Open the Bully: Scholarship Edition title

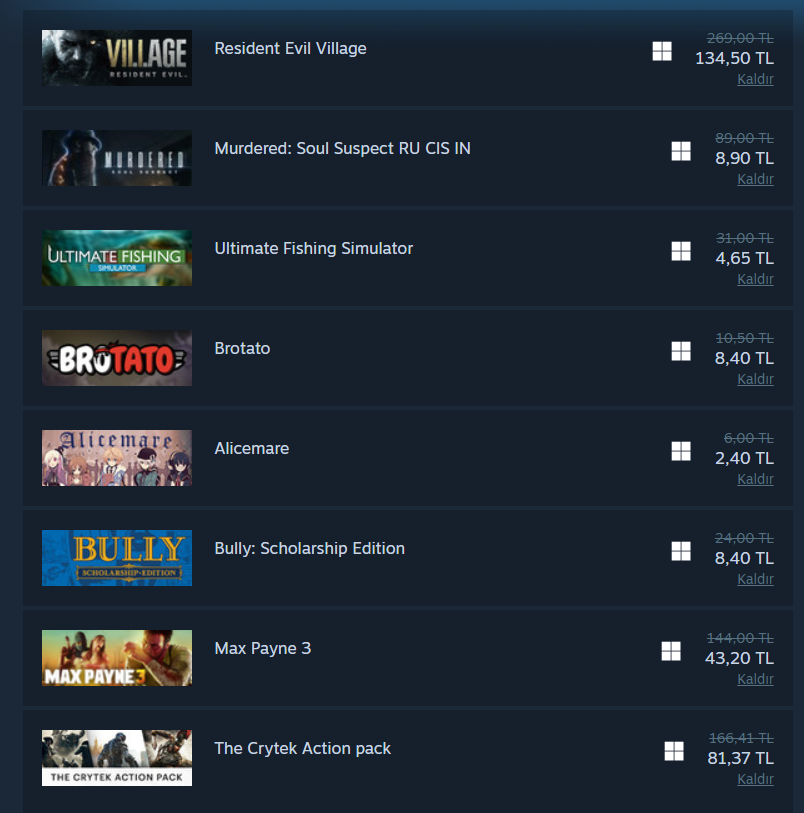click(309, 549)
